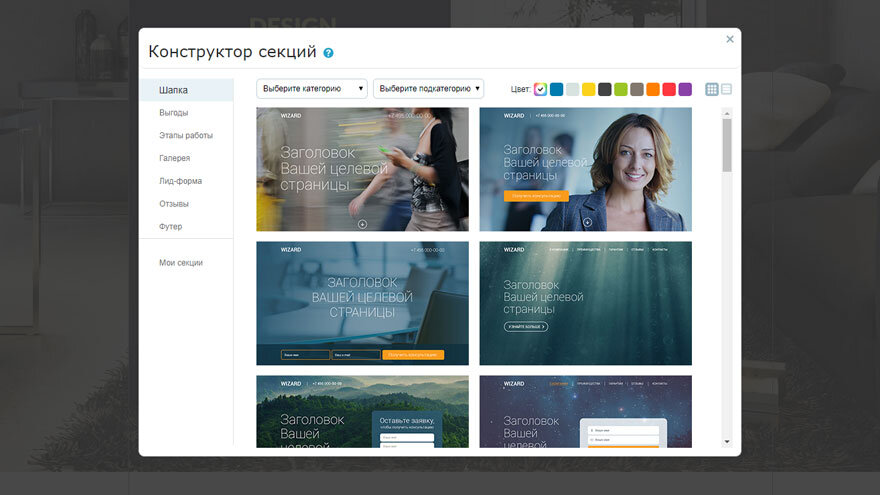This screenshot has height=495, width=880.
Task: Switch to grid view layout icon
Action: [712, 89]
